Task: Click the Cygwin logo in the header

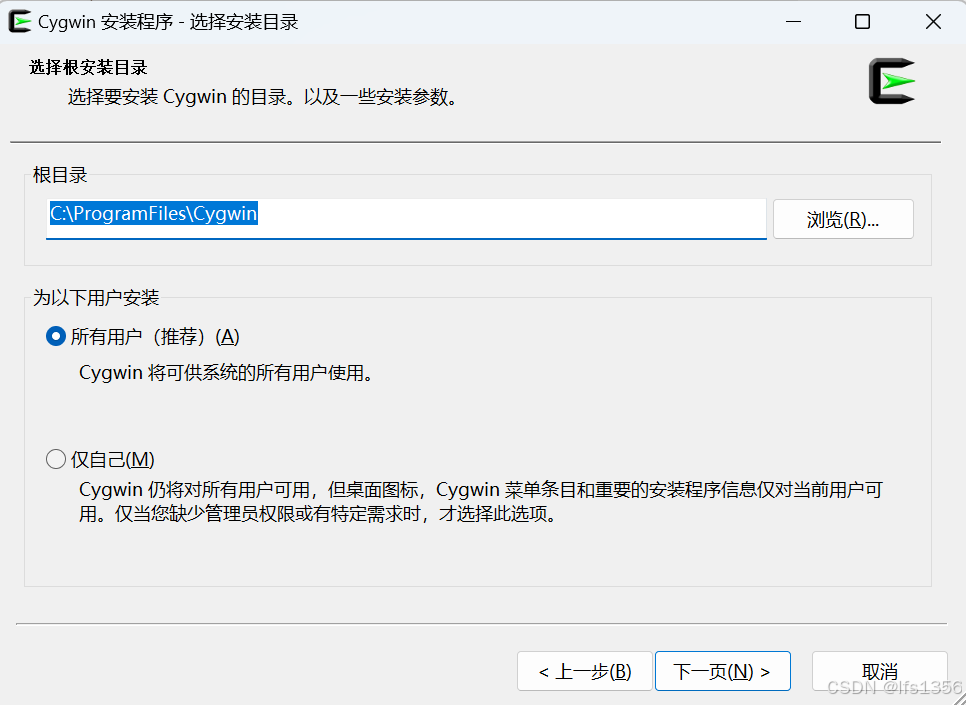Action: (x=891, y=81)
